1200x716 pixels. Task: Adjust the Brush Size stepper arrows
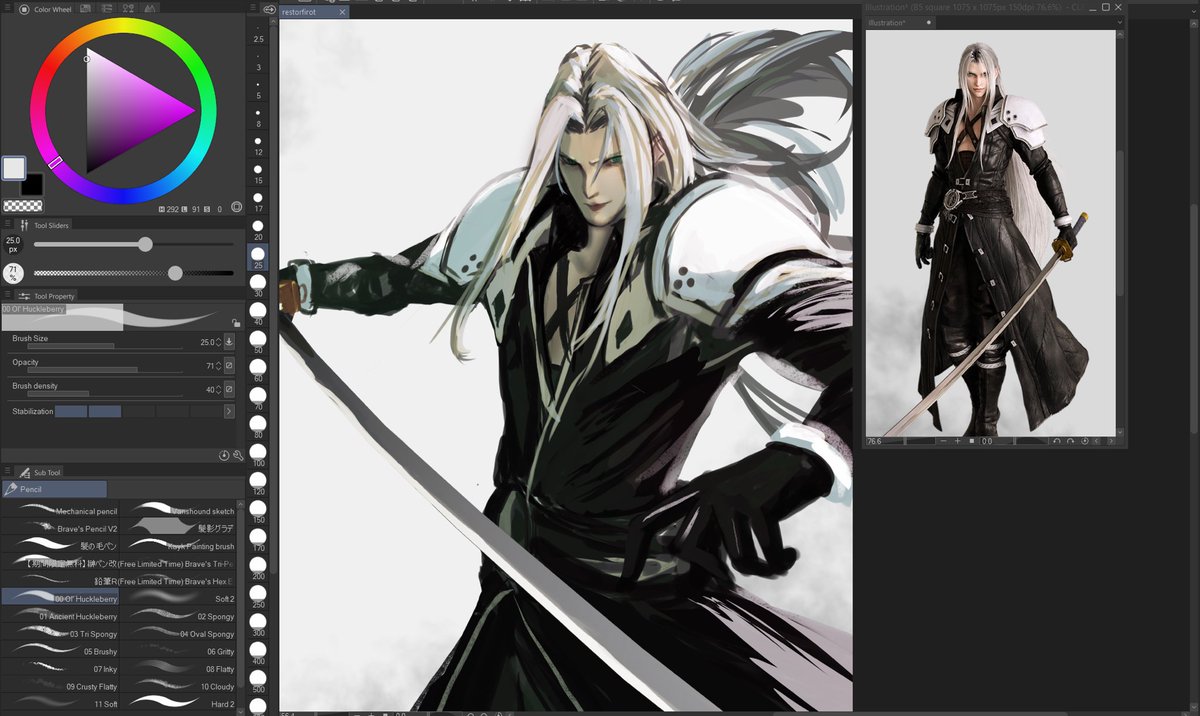coord(219,342)
